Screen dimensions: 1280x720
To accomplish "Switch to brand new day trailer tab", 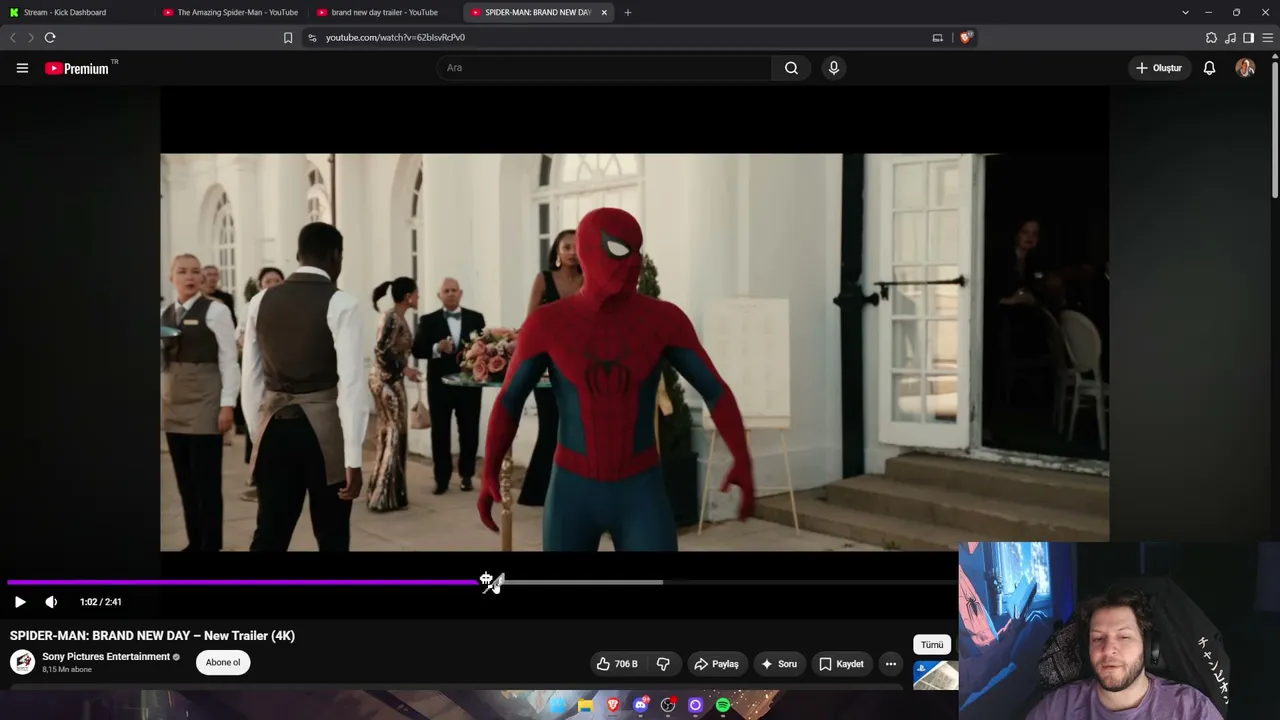I will [x=386, y=12].
